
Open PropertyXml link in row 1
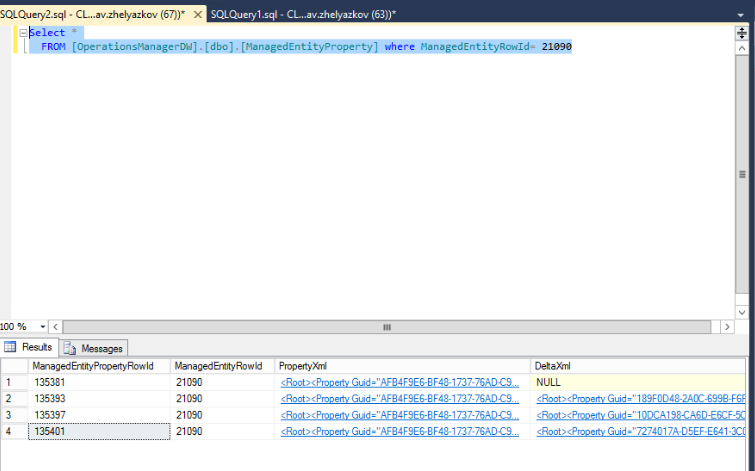(399, 382)
